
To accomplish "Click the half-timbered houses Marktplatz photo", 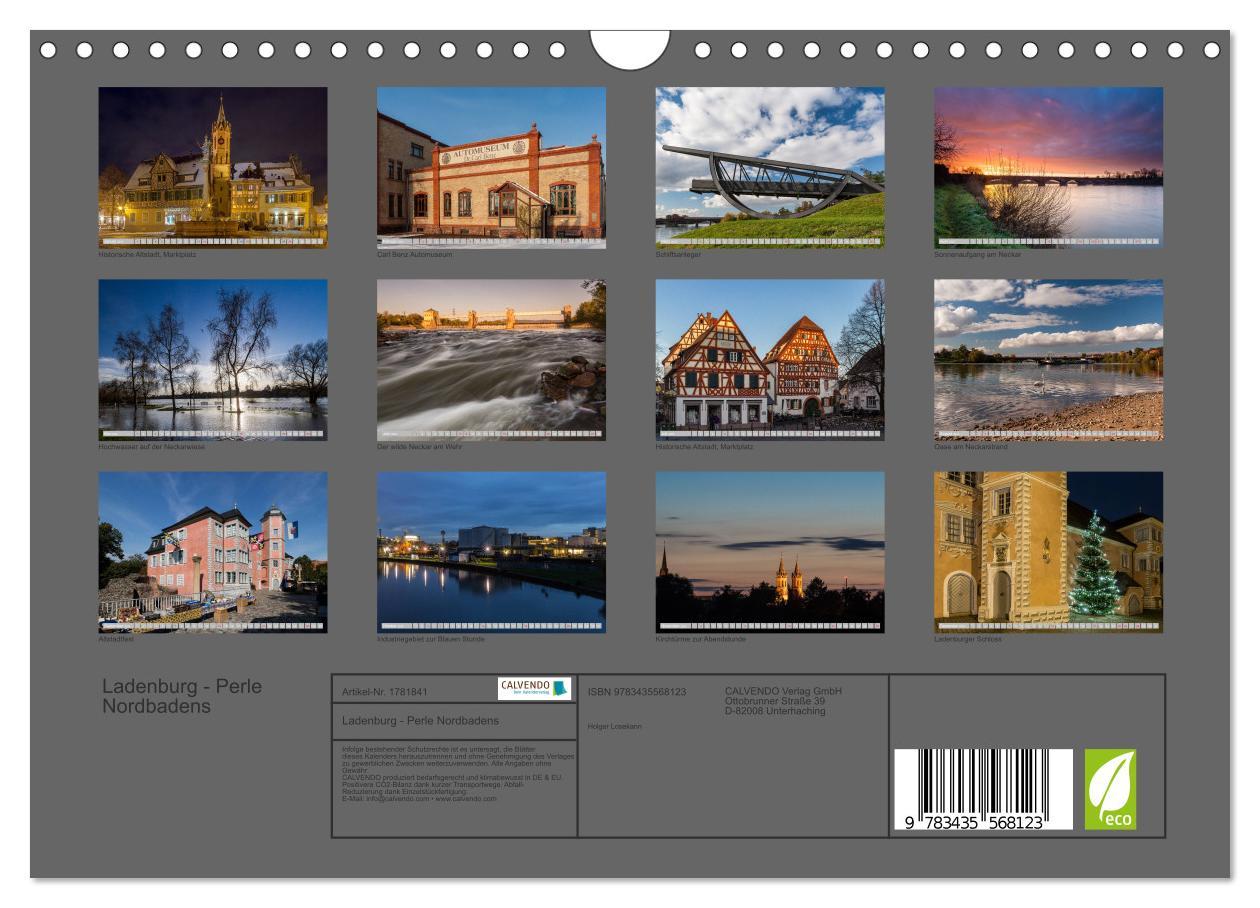I will pyautogui.click(x=769, y=359).
